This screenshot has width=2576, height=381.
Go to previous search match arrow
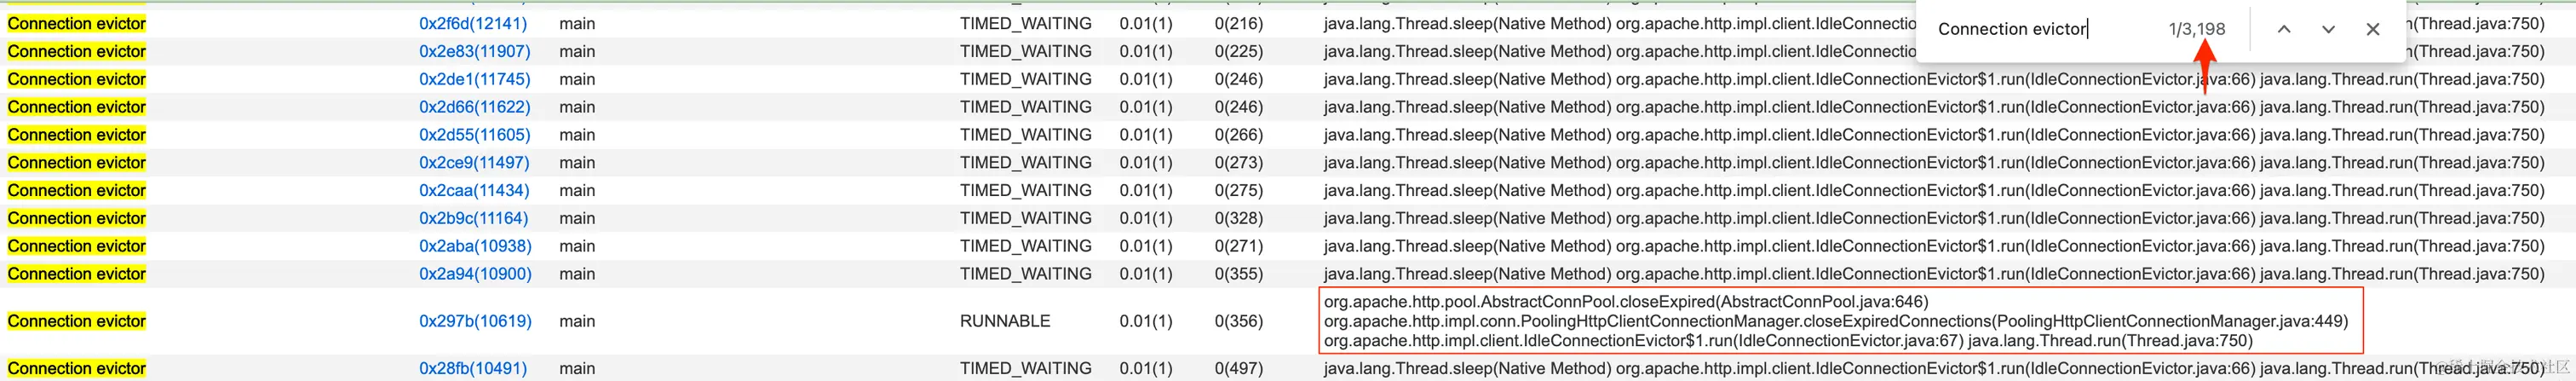[2284, 29]
